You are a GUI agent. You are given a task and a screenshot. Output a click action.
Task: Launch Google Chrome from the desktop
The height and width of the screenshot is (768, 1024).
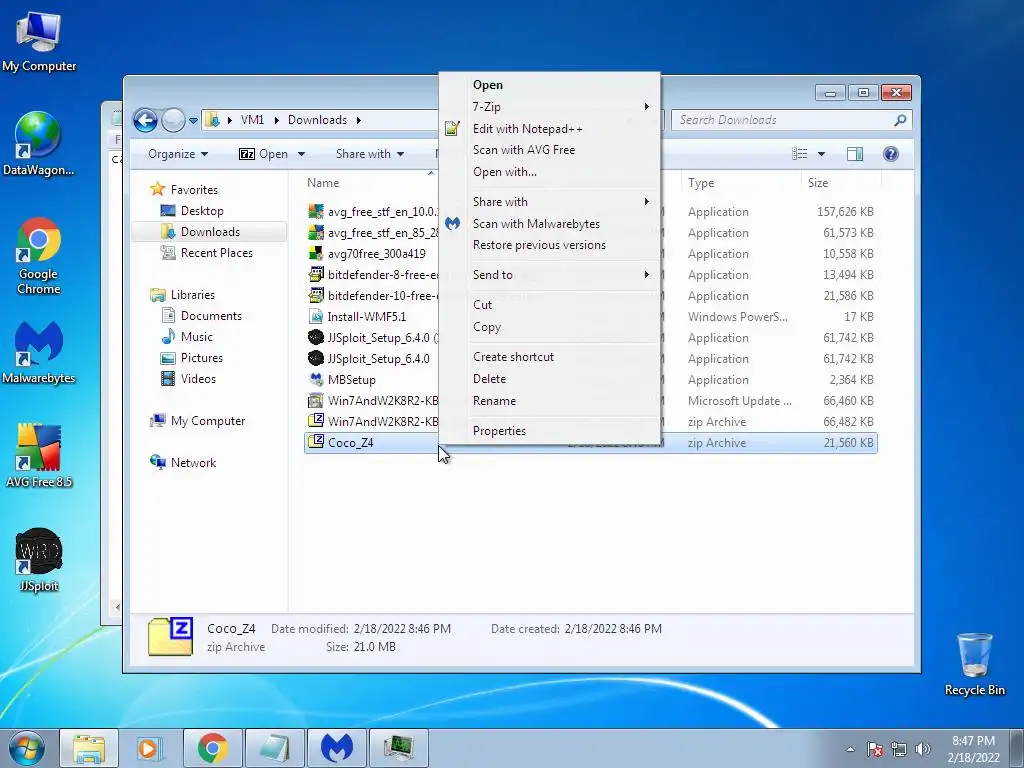tap(39, 256)
